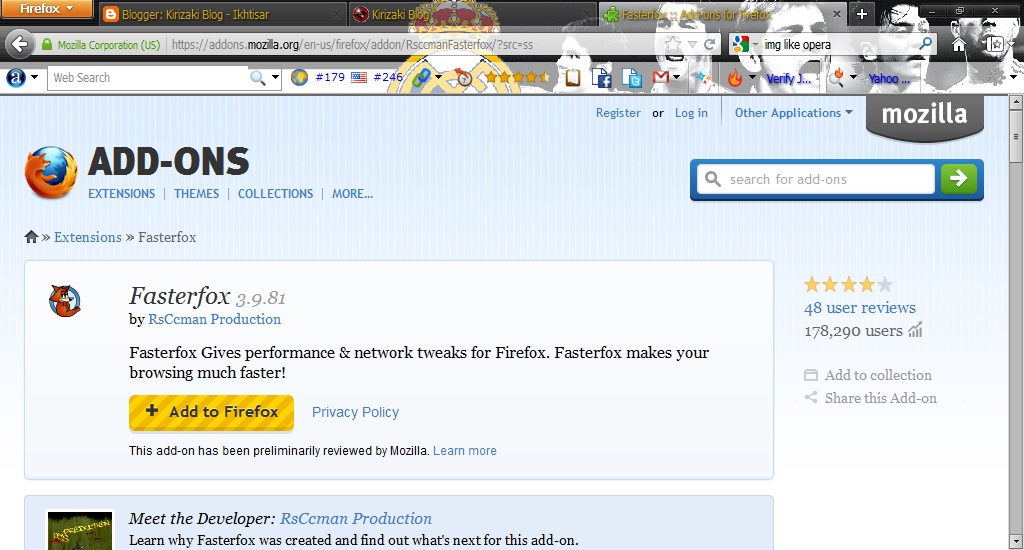
Task: Open a new tab with plus button
Action: click(861, 14)
